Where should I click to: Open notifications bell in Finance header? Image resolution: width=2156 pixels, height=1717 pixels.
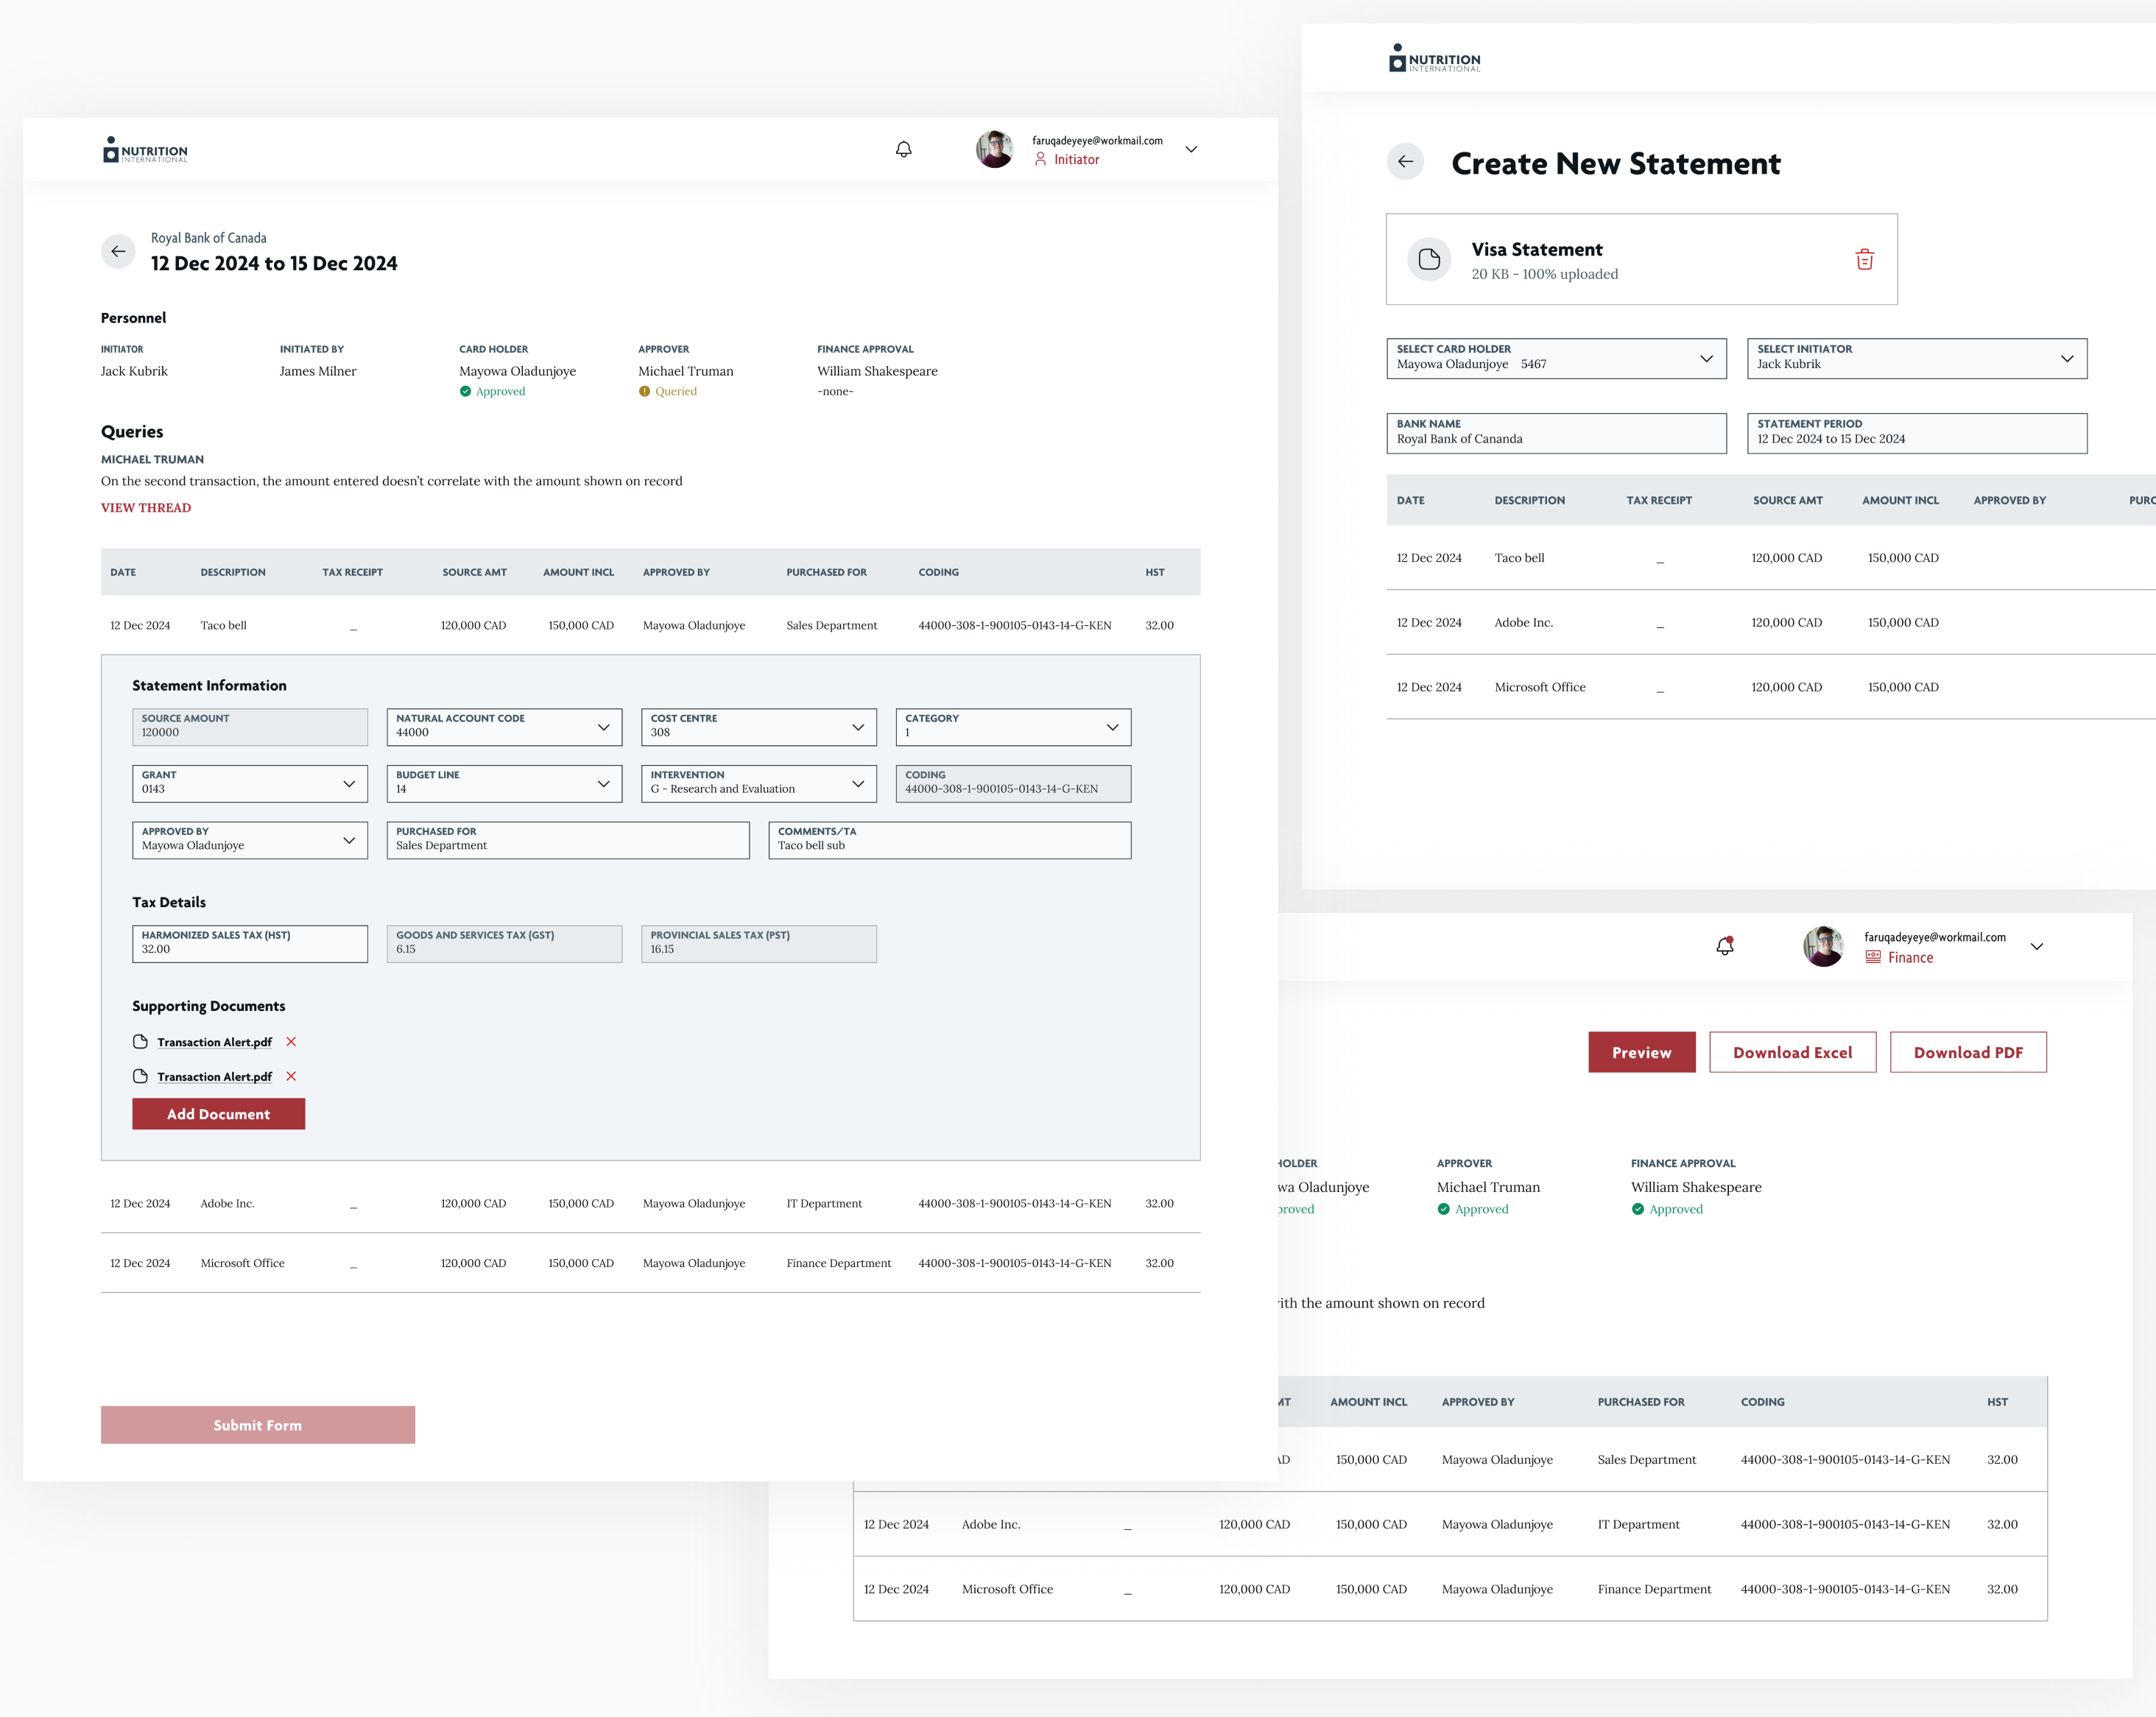[1725, 946]
